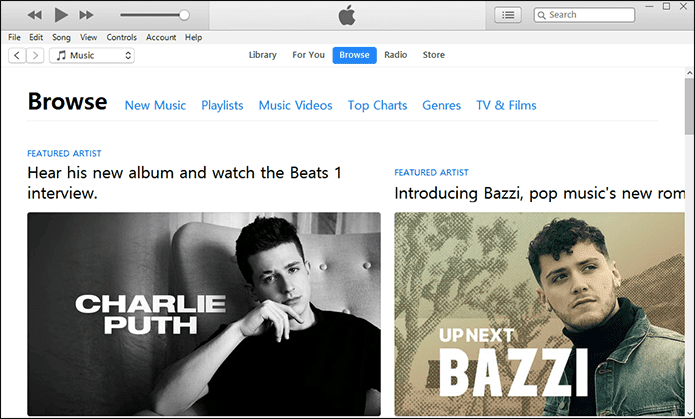The image size is (695, 419).
Task: Open the Account menu
Action: (x=161, y=37)
